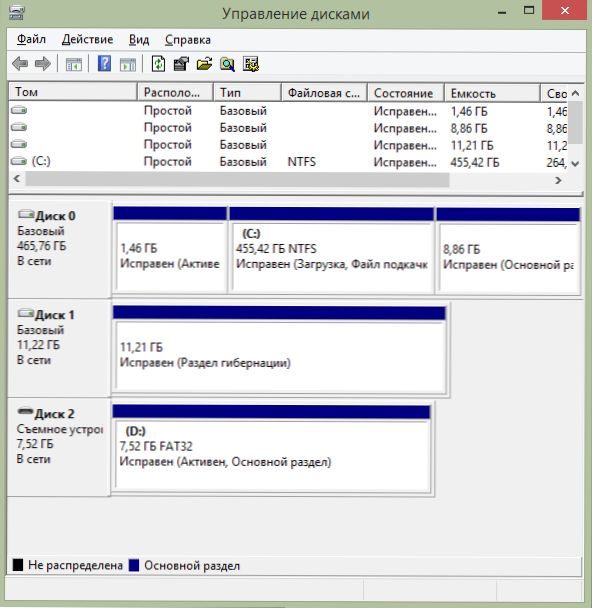592x608 pixels.
Task: Select the (C:) volume row in the list
Action: (x=288, y=161)
